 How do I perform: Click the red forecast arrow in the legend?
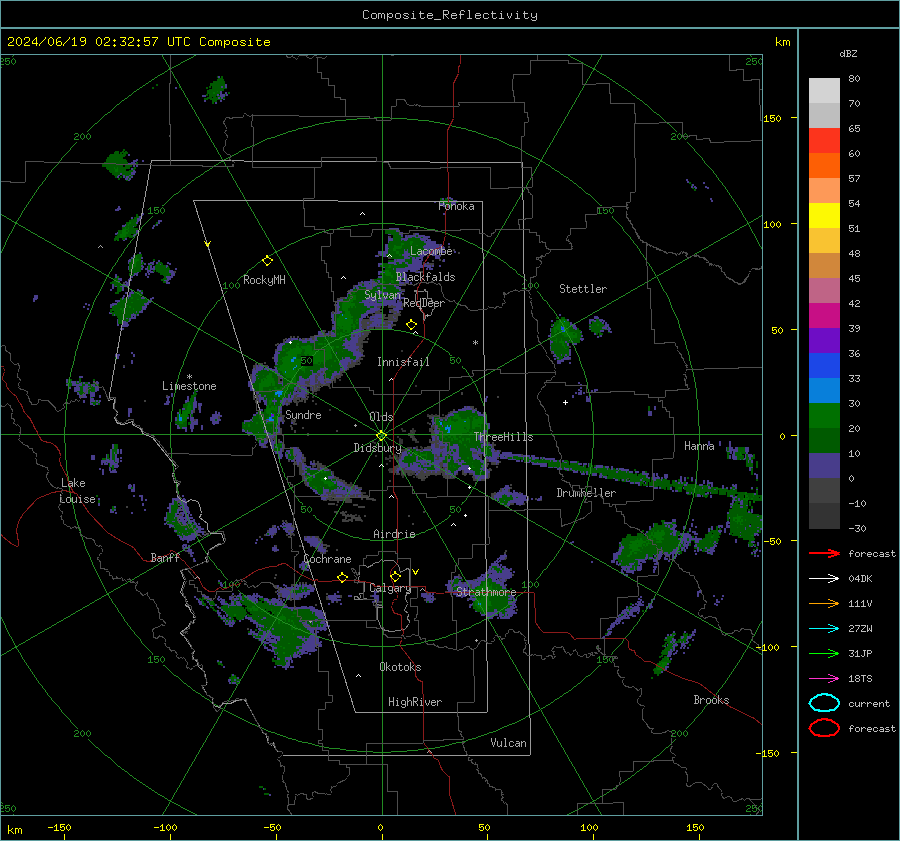[824, 553]
